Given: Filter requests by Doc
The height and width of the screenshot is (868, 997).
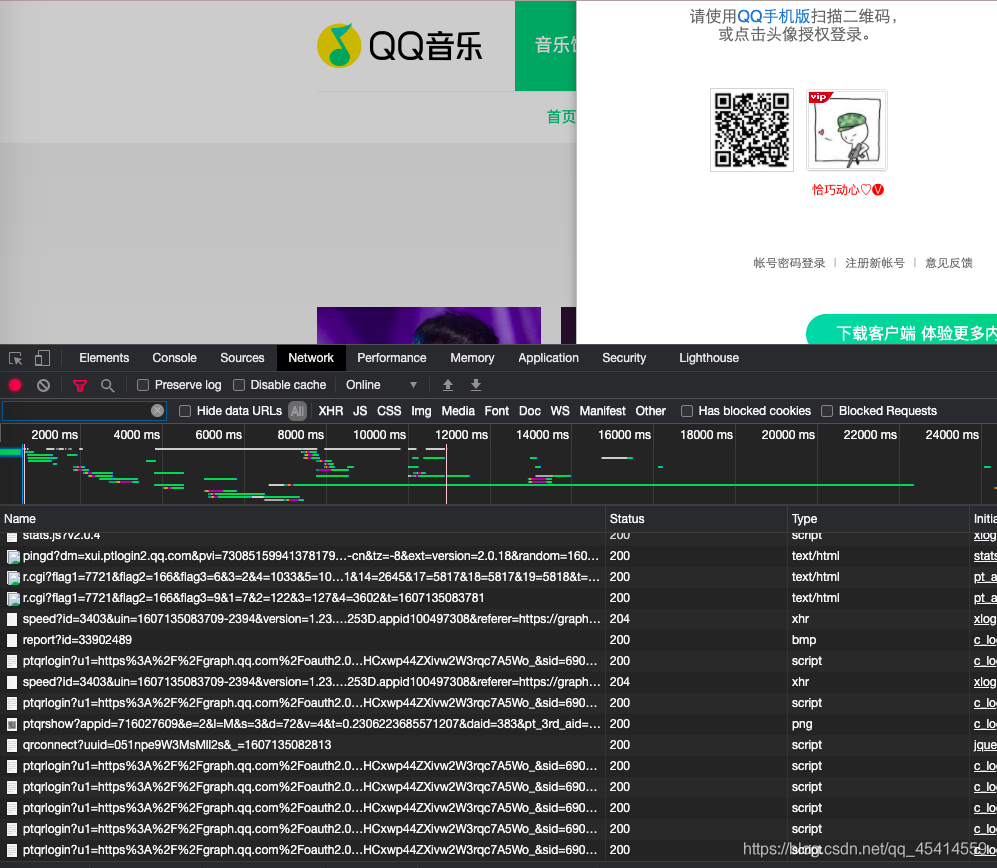Looking at the screenshot, I should (x=530, y=411).
